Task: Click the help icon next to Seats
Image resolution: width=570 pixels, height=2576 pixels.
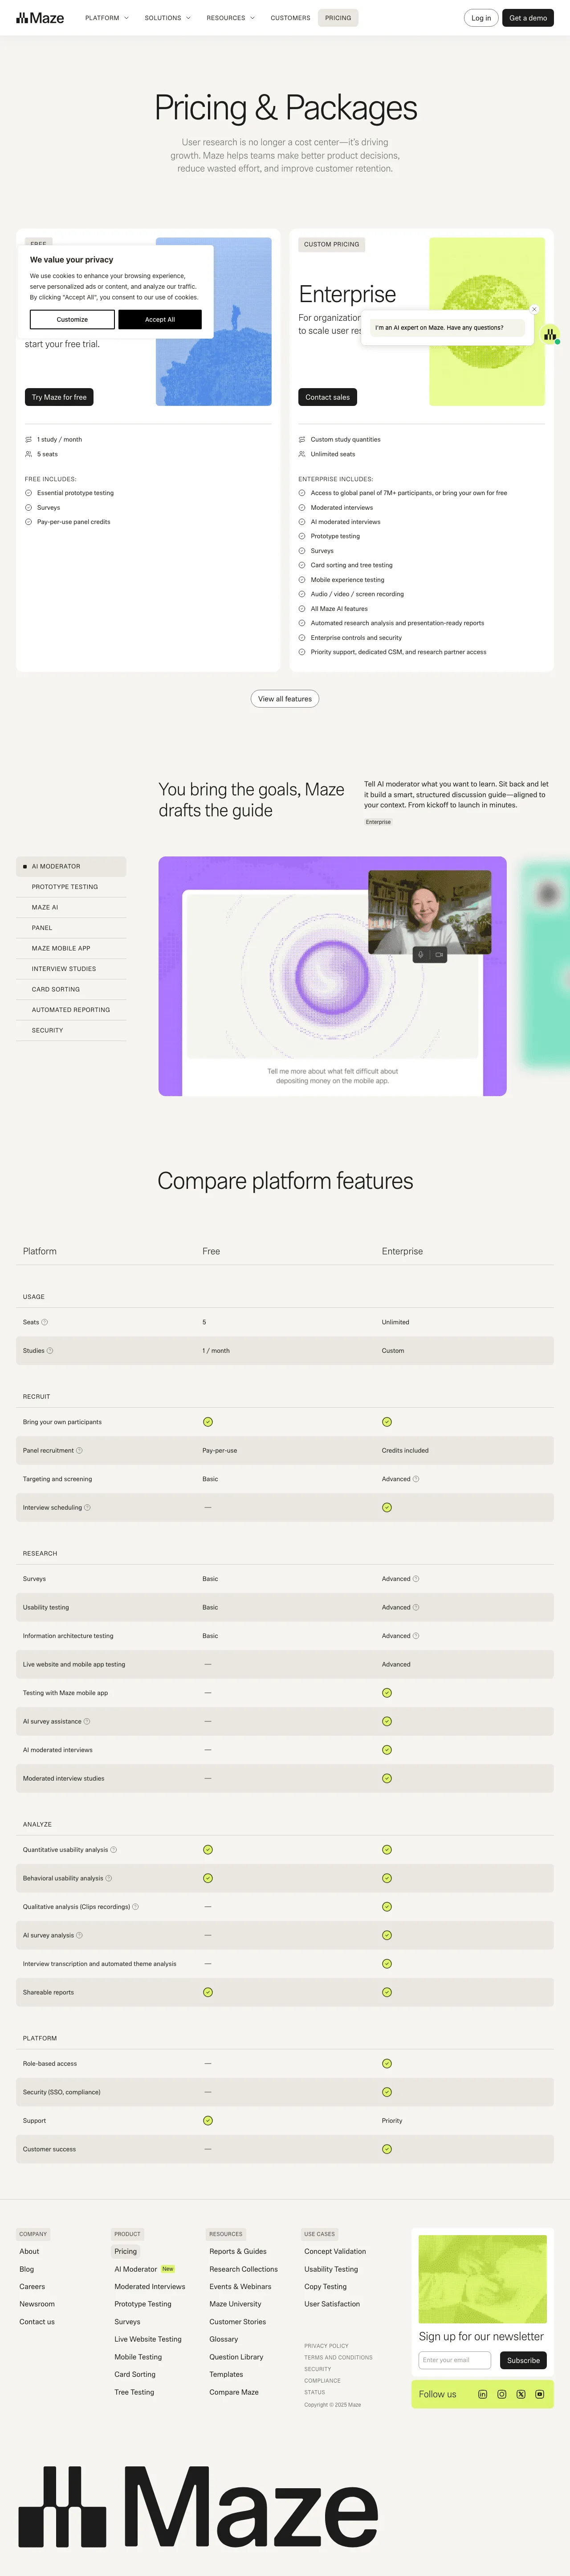Action: pyautogui.click(x=45, y=1322)
